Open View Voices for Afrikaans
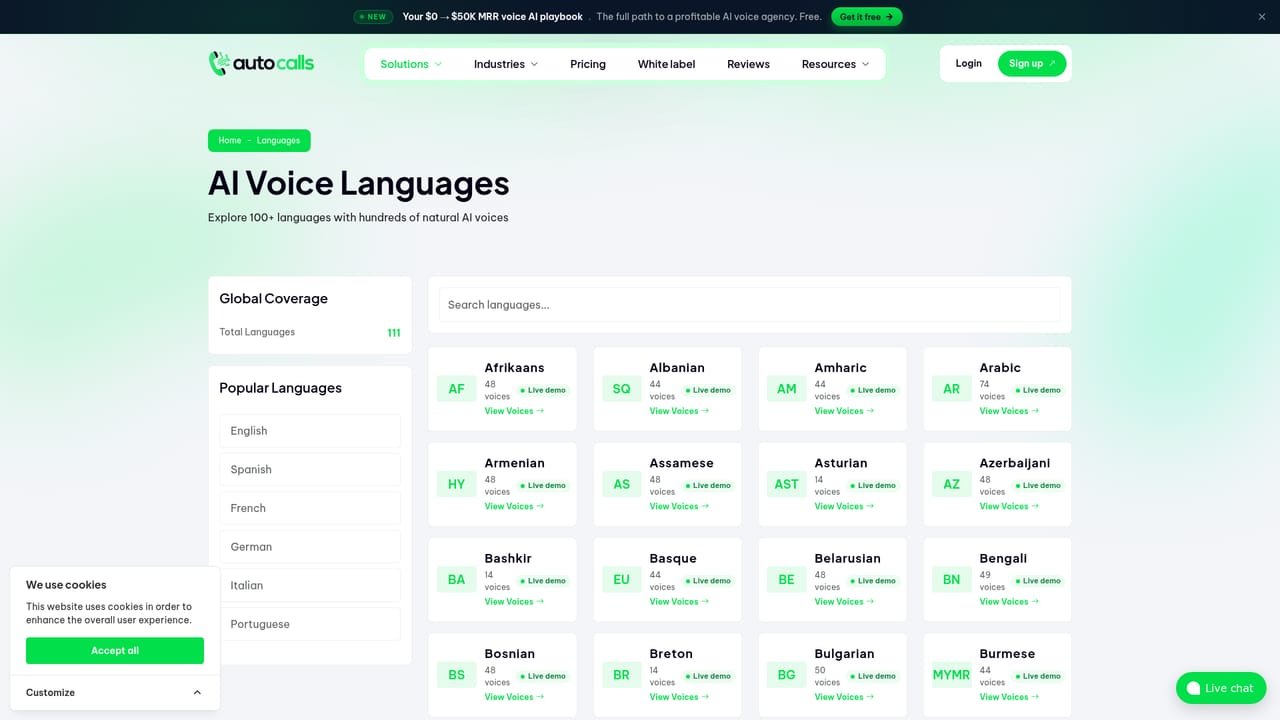 tap(514, 411)
